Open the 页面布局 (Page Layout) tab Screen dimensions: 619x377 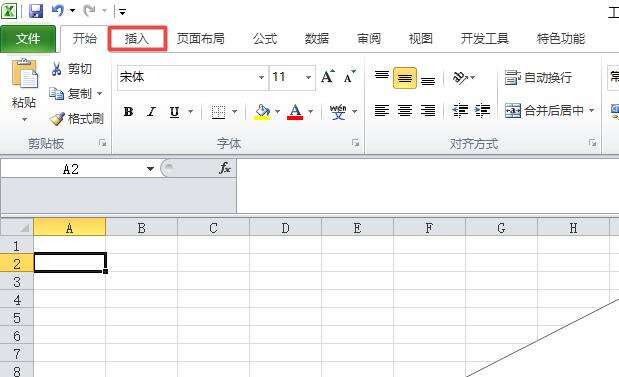(x=201, y=39)
